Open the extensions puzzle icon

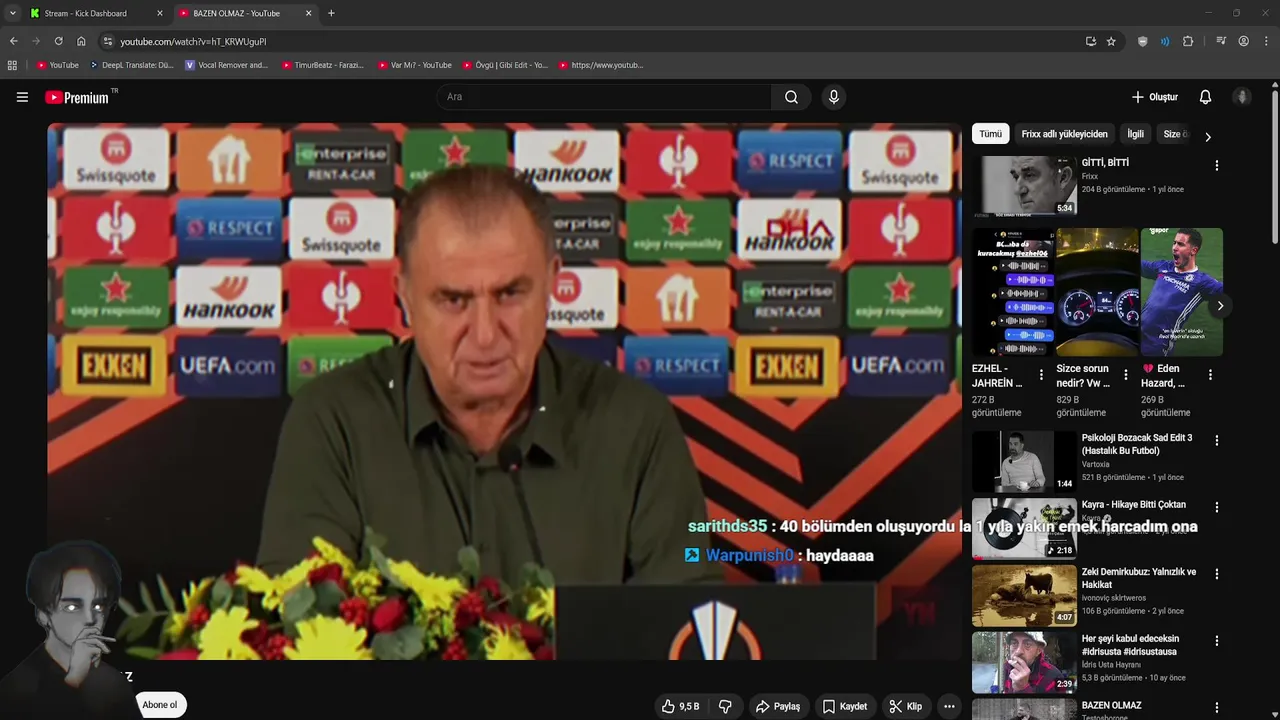coord(1188,41)
